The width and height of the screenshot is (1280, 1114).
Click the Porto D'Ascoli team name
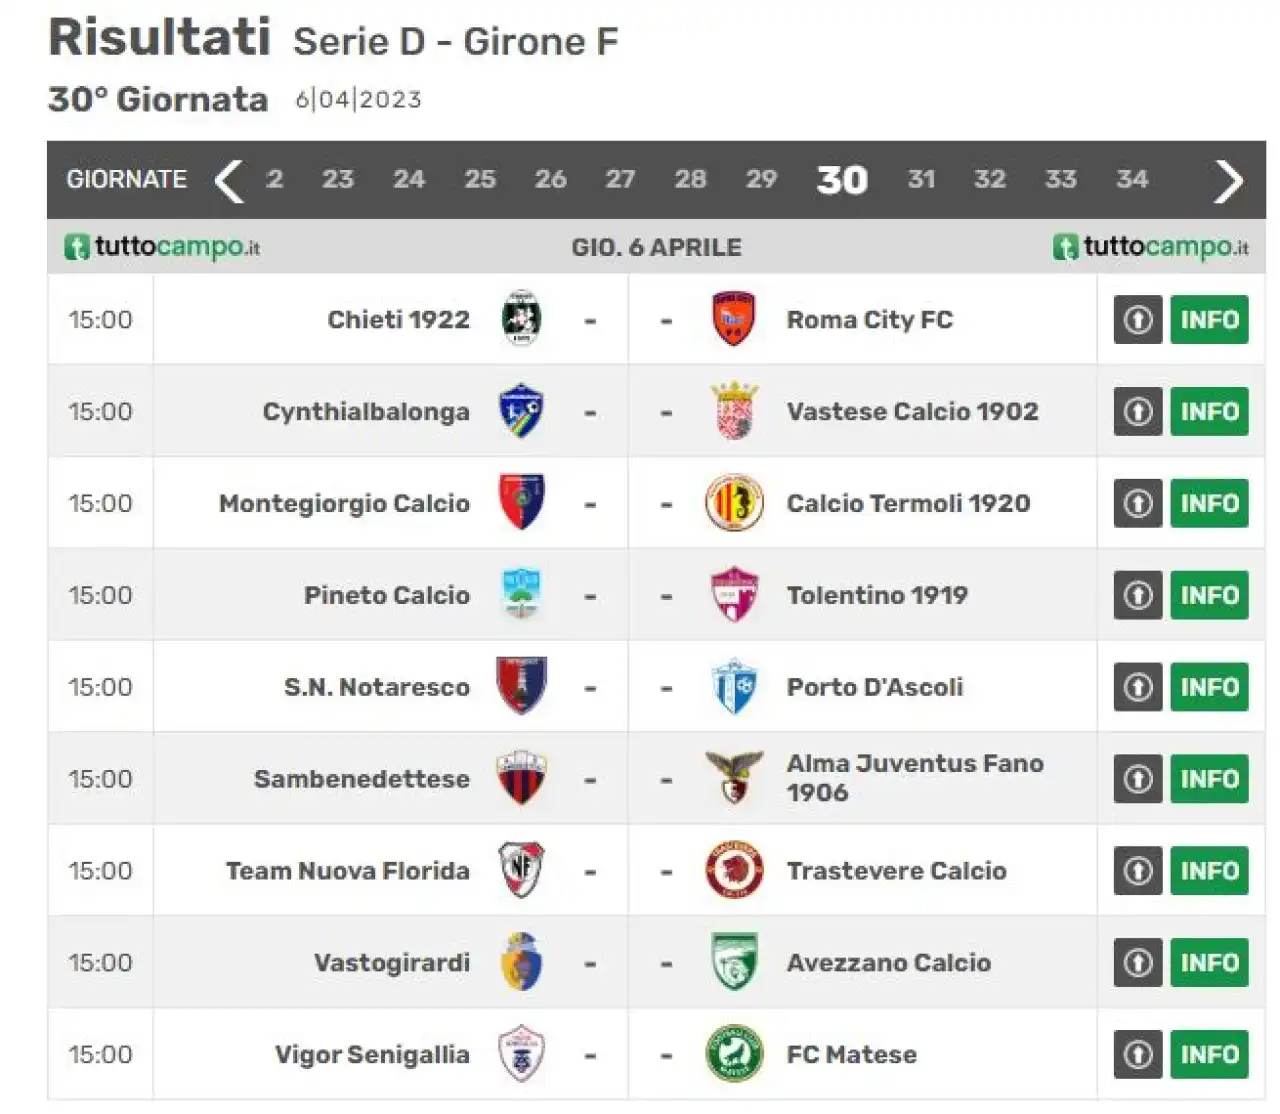click(875, 687)
